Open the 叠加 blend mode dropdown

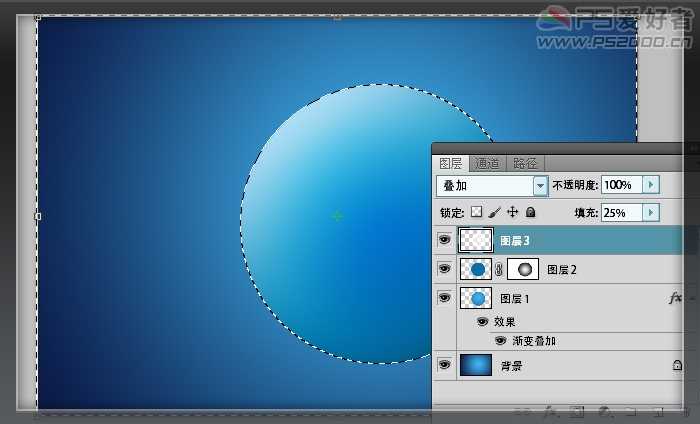point(541,186)
